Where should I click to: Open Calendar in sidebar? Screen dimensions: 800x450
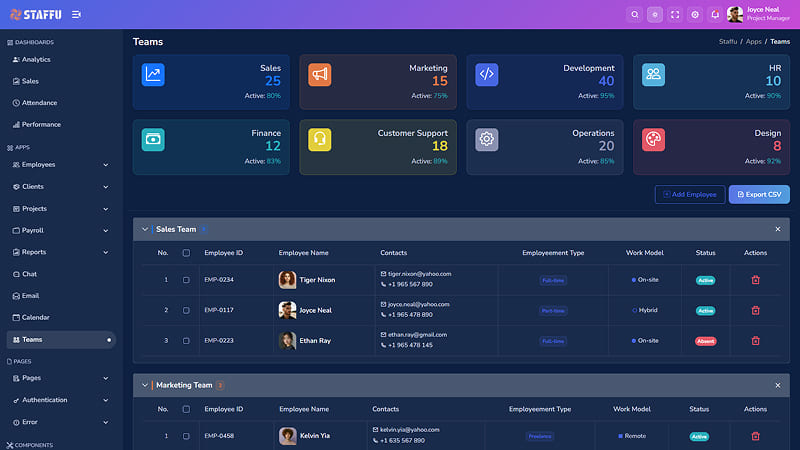tap(31, 317)
